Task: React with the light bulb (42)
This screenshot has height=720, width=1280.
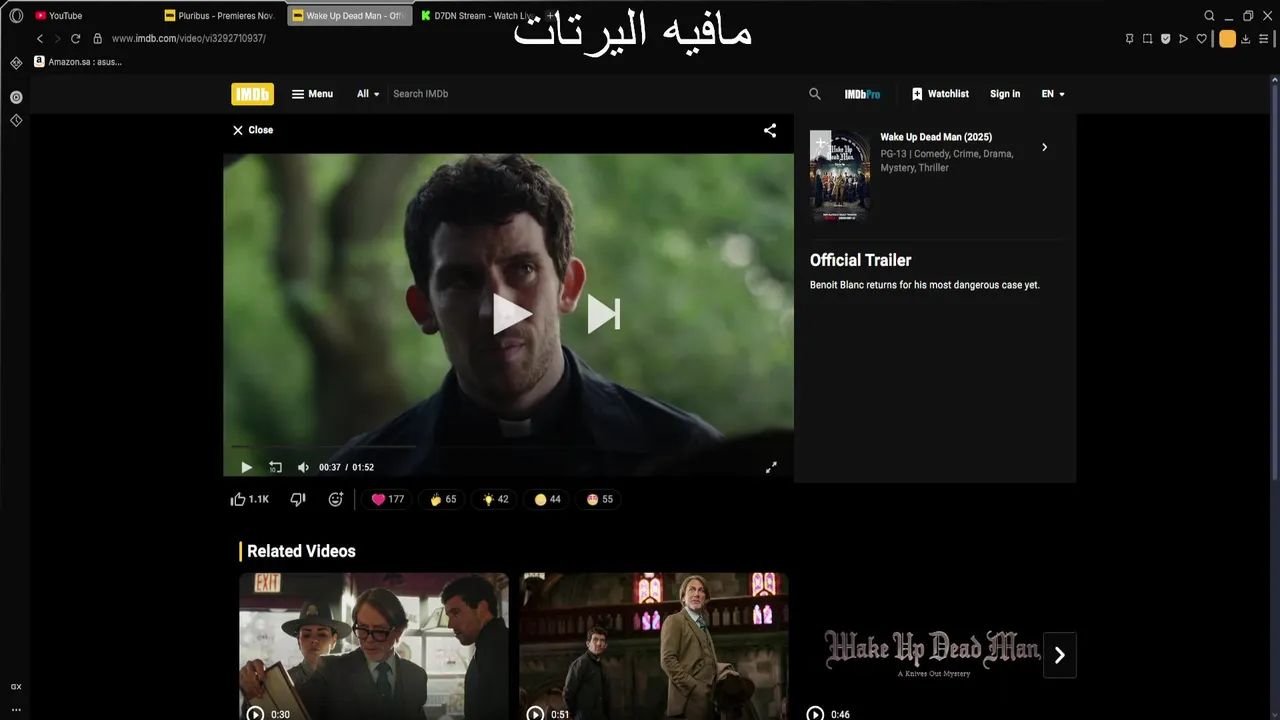Action: click(495, 499)
